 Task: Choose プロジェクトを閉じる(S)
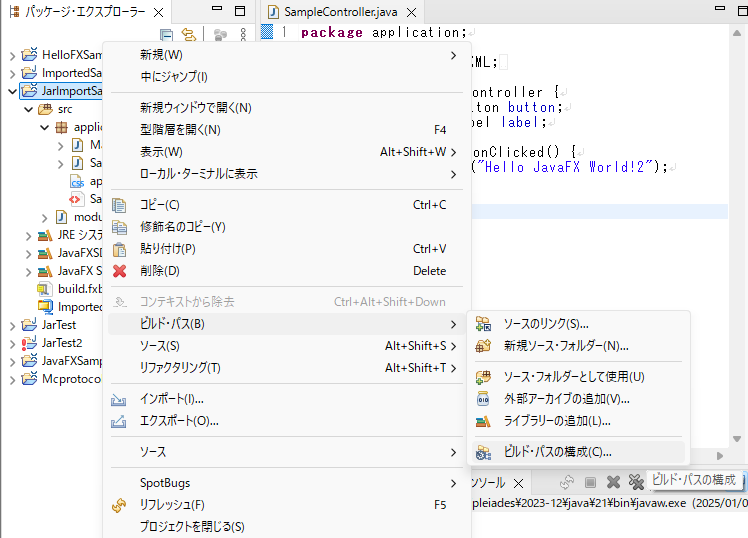point(286,527)
